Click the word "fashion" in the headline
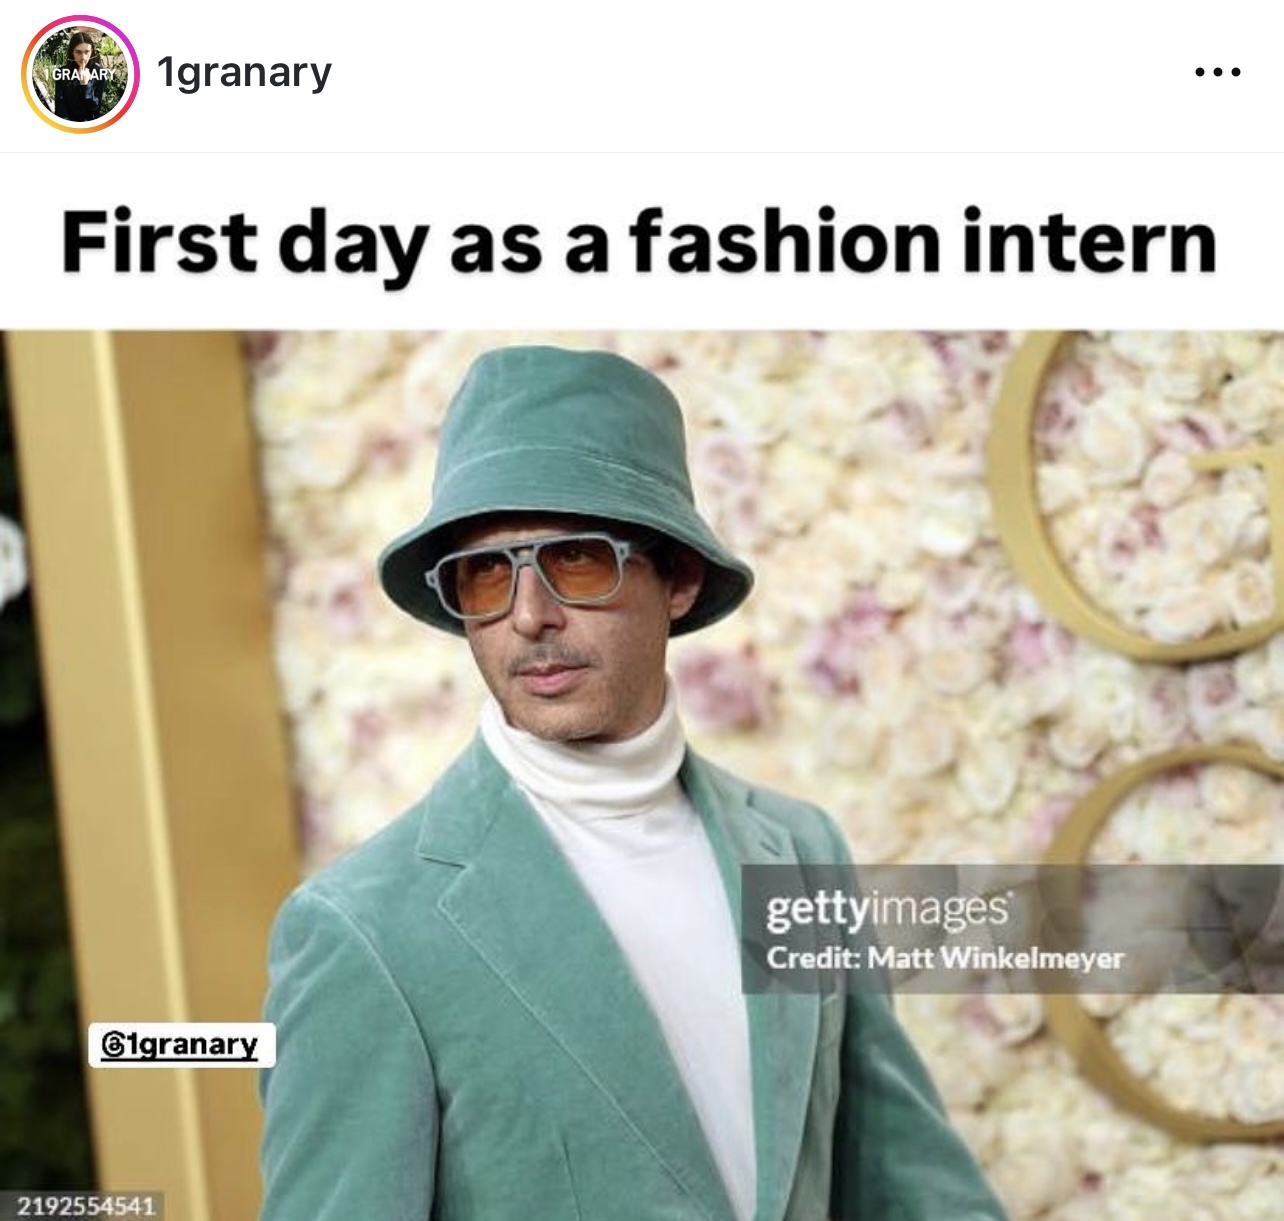Screen dimensions: 1284x1221 [784, 241]
